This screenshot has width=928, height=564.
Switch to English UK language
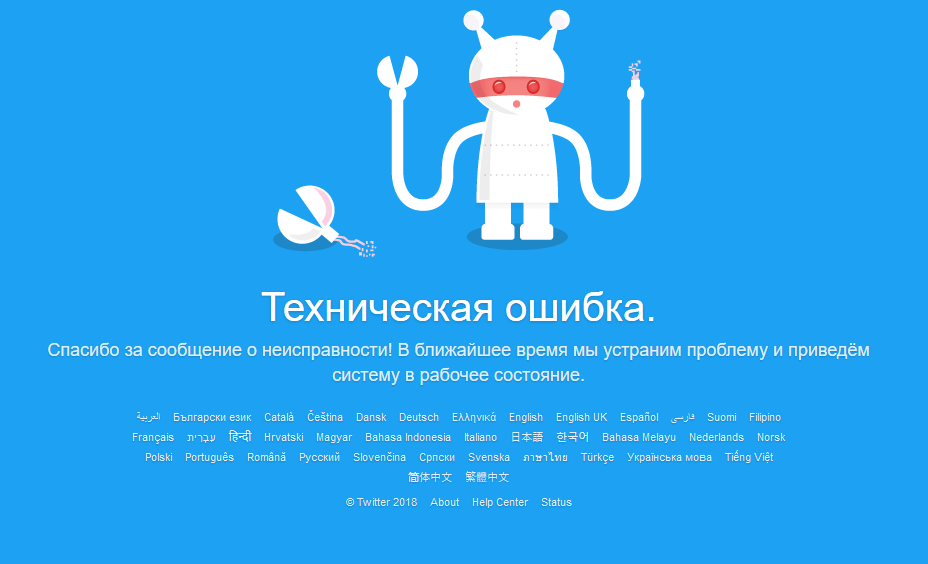click(x=581, y=417)
